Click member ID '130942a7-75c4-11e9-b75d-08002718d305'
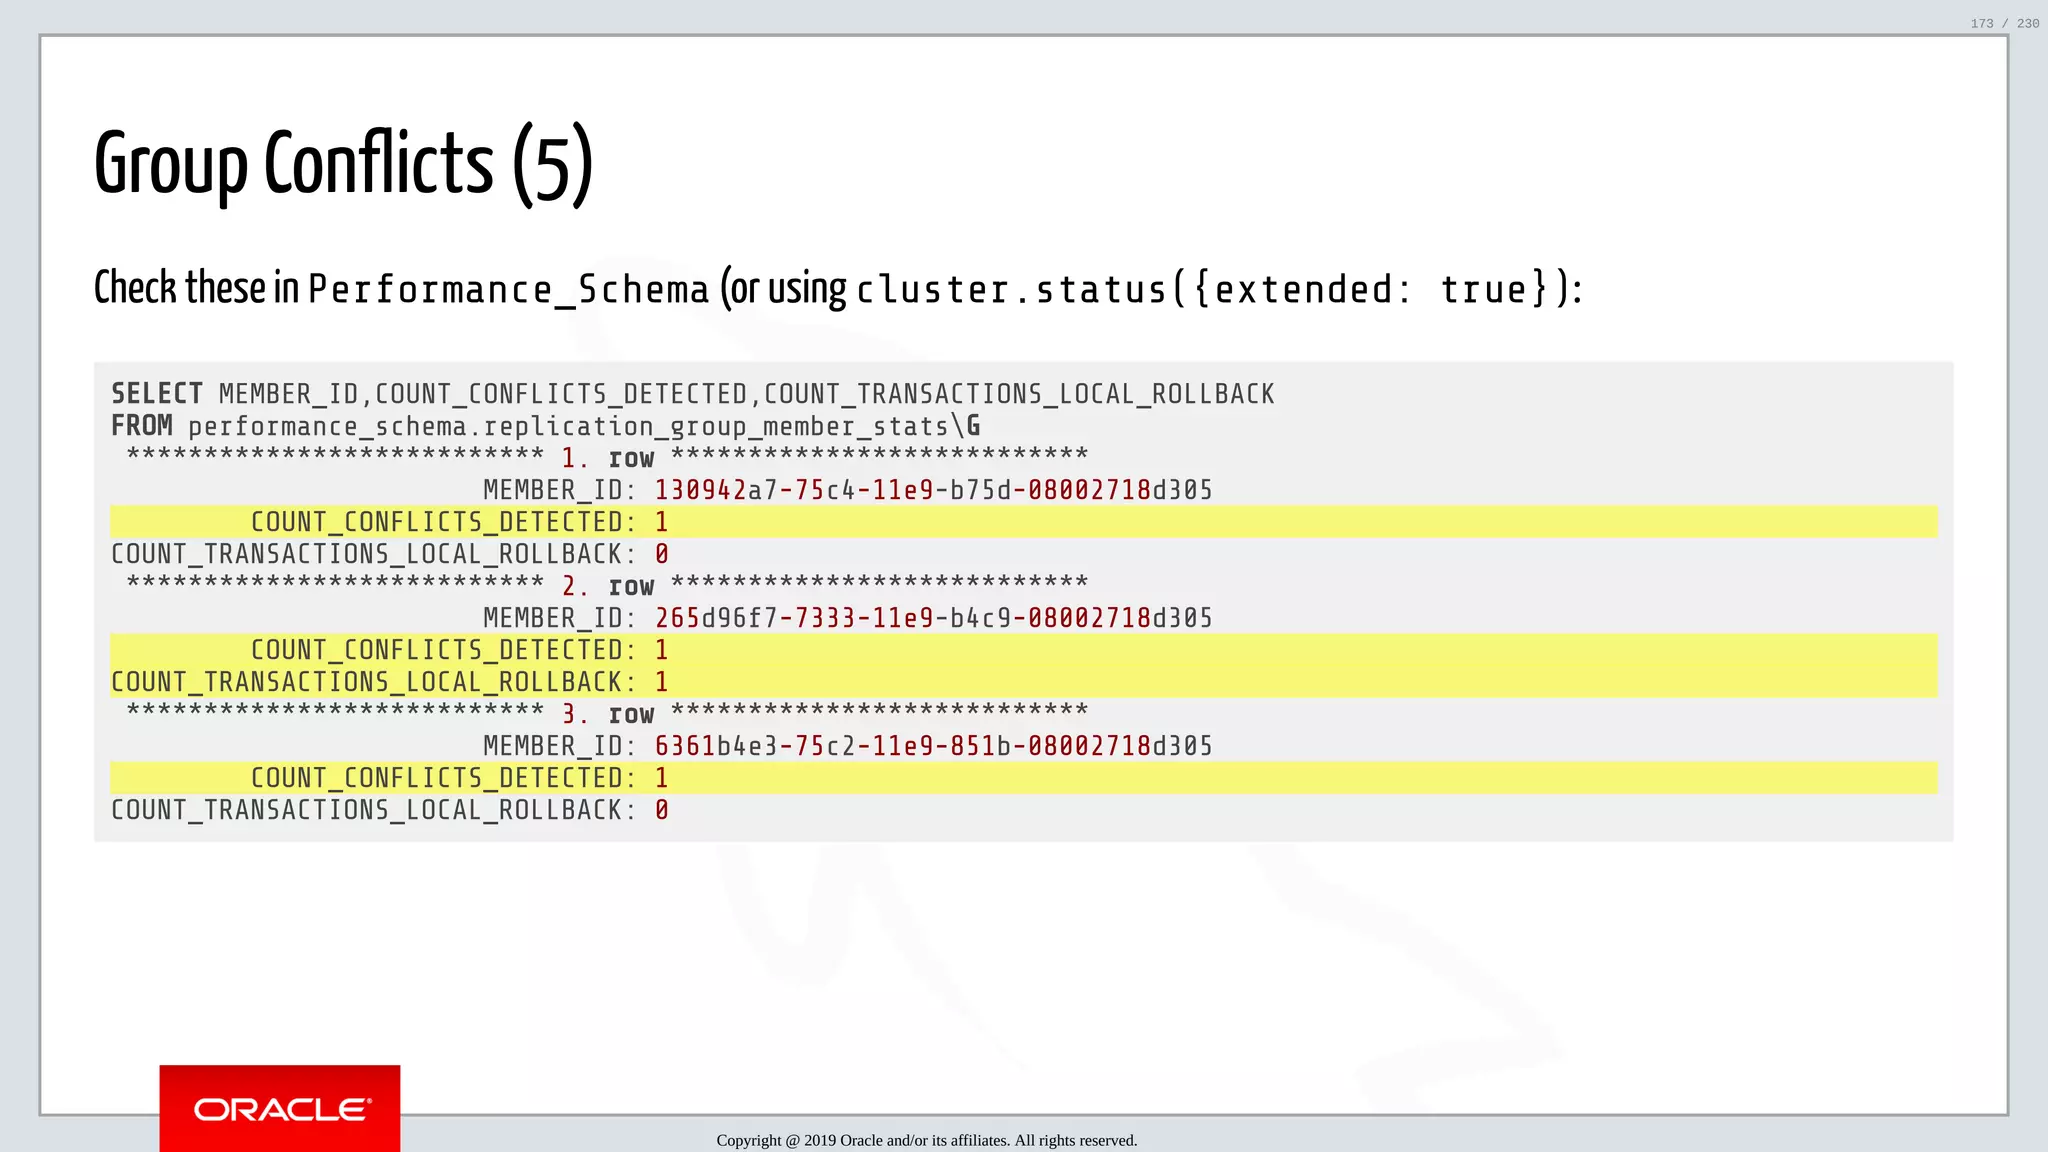The image size is (2048, 1152). click(934, 490)
